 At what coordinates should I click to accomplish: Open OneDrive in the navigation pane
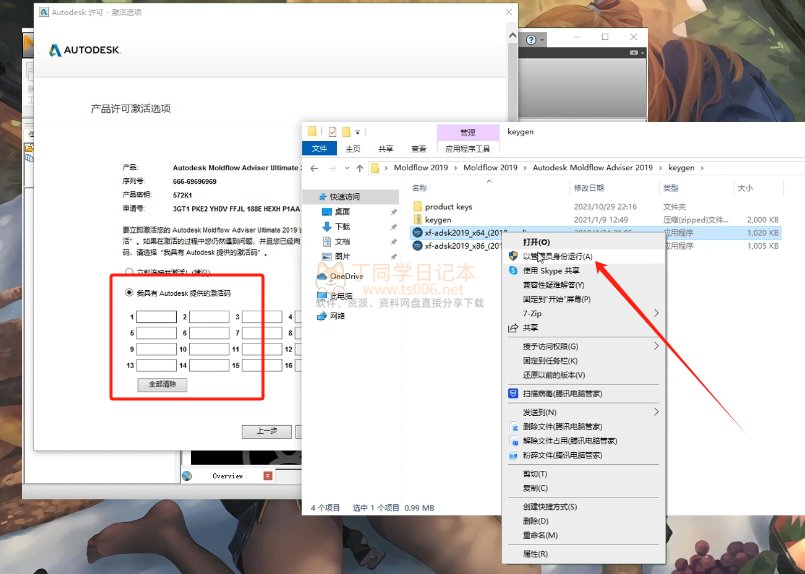(x=345, y=276)
